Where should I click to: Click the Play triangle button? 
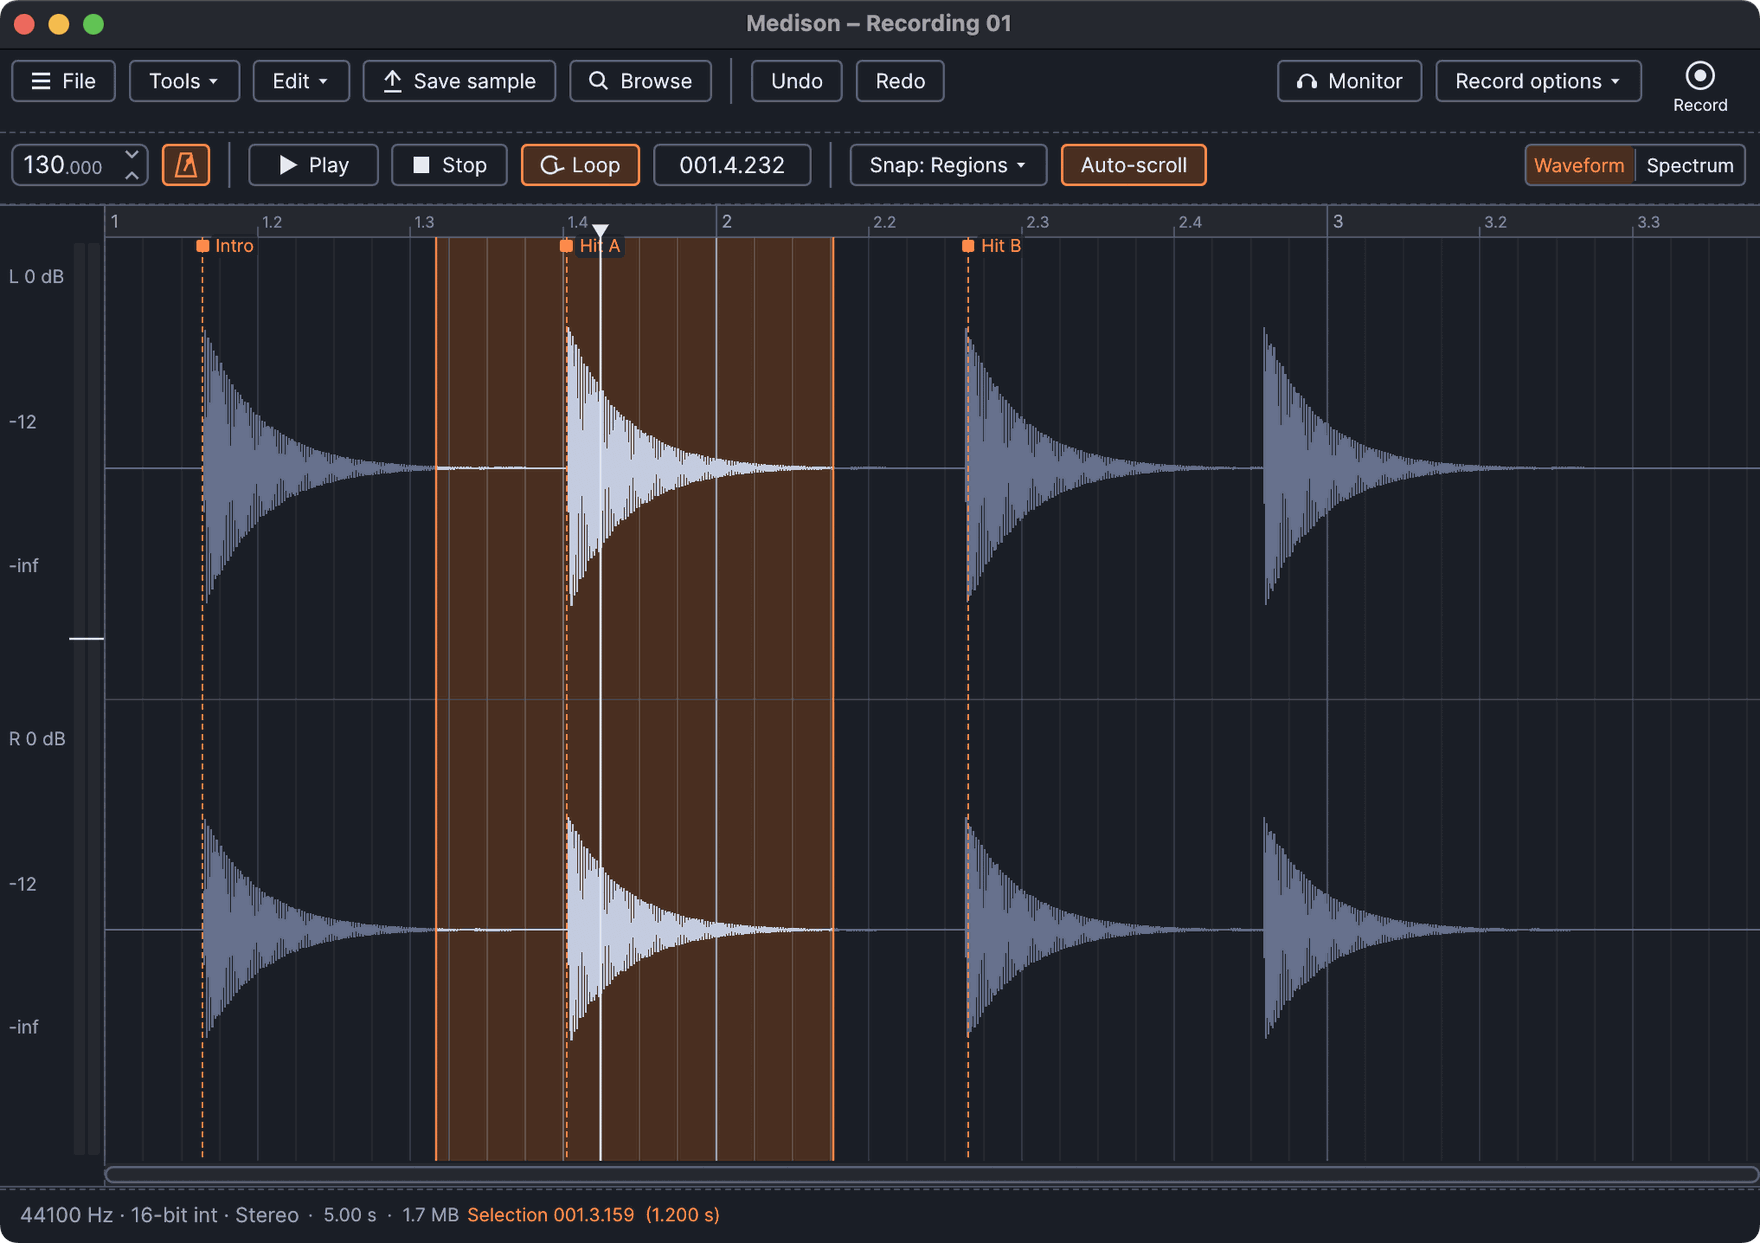click(x=313, y=165)
